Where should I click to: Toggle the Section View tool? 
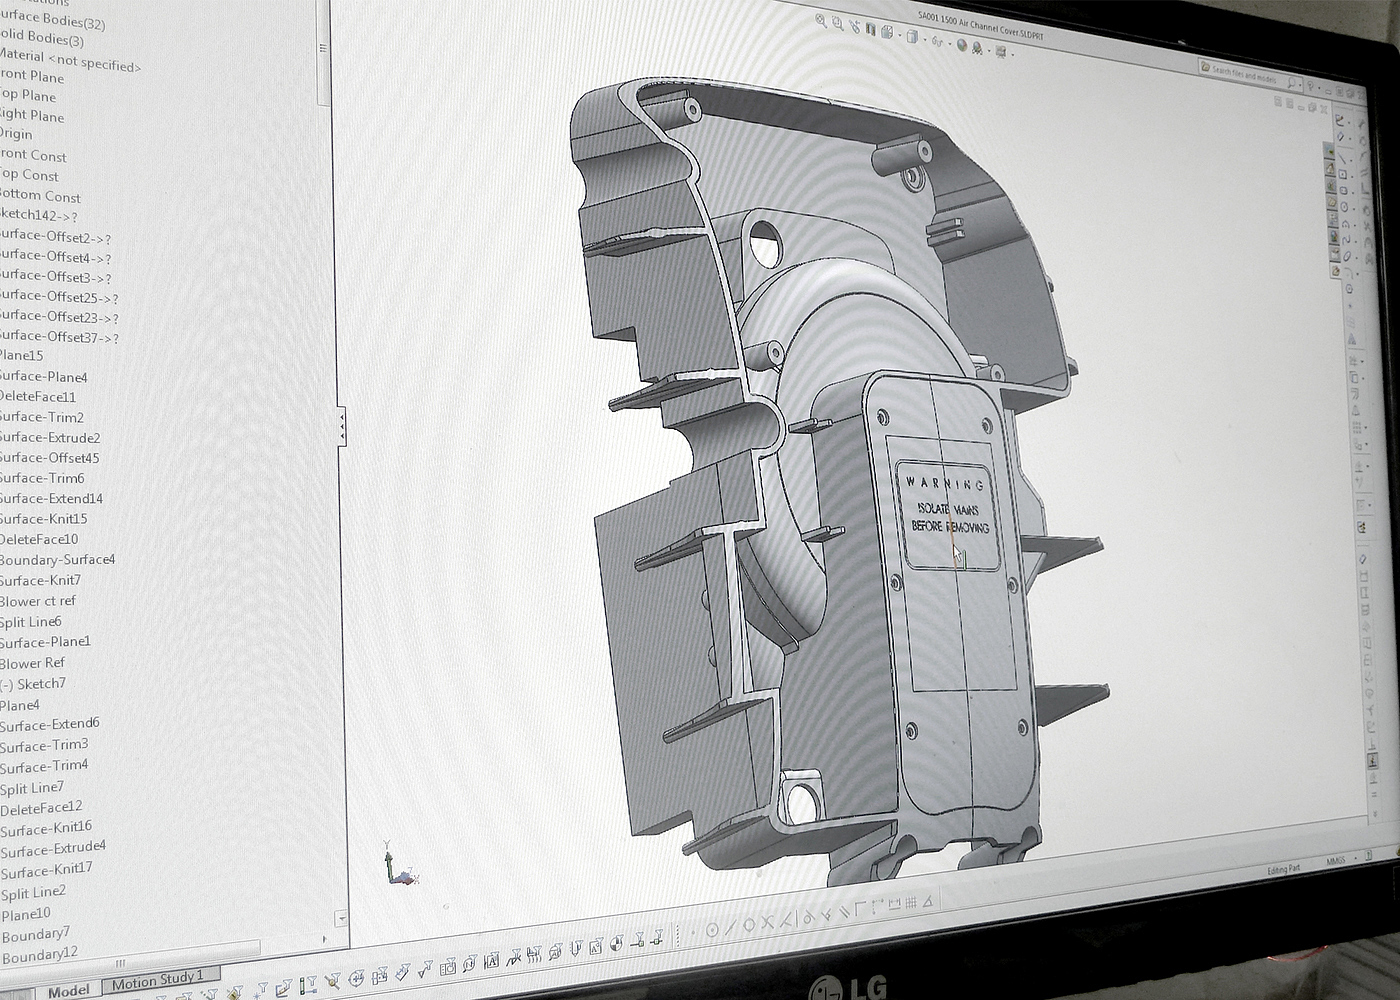871,29
